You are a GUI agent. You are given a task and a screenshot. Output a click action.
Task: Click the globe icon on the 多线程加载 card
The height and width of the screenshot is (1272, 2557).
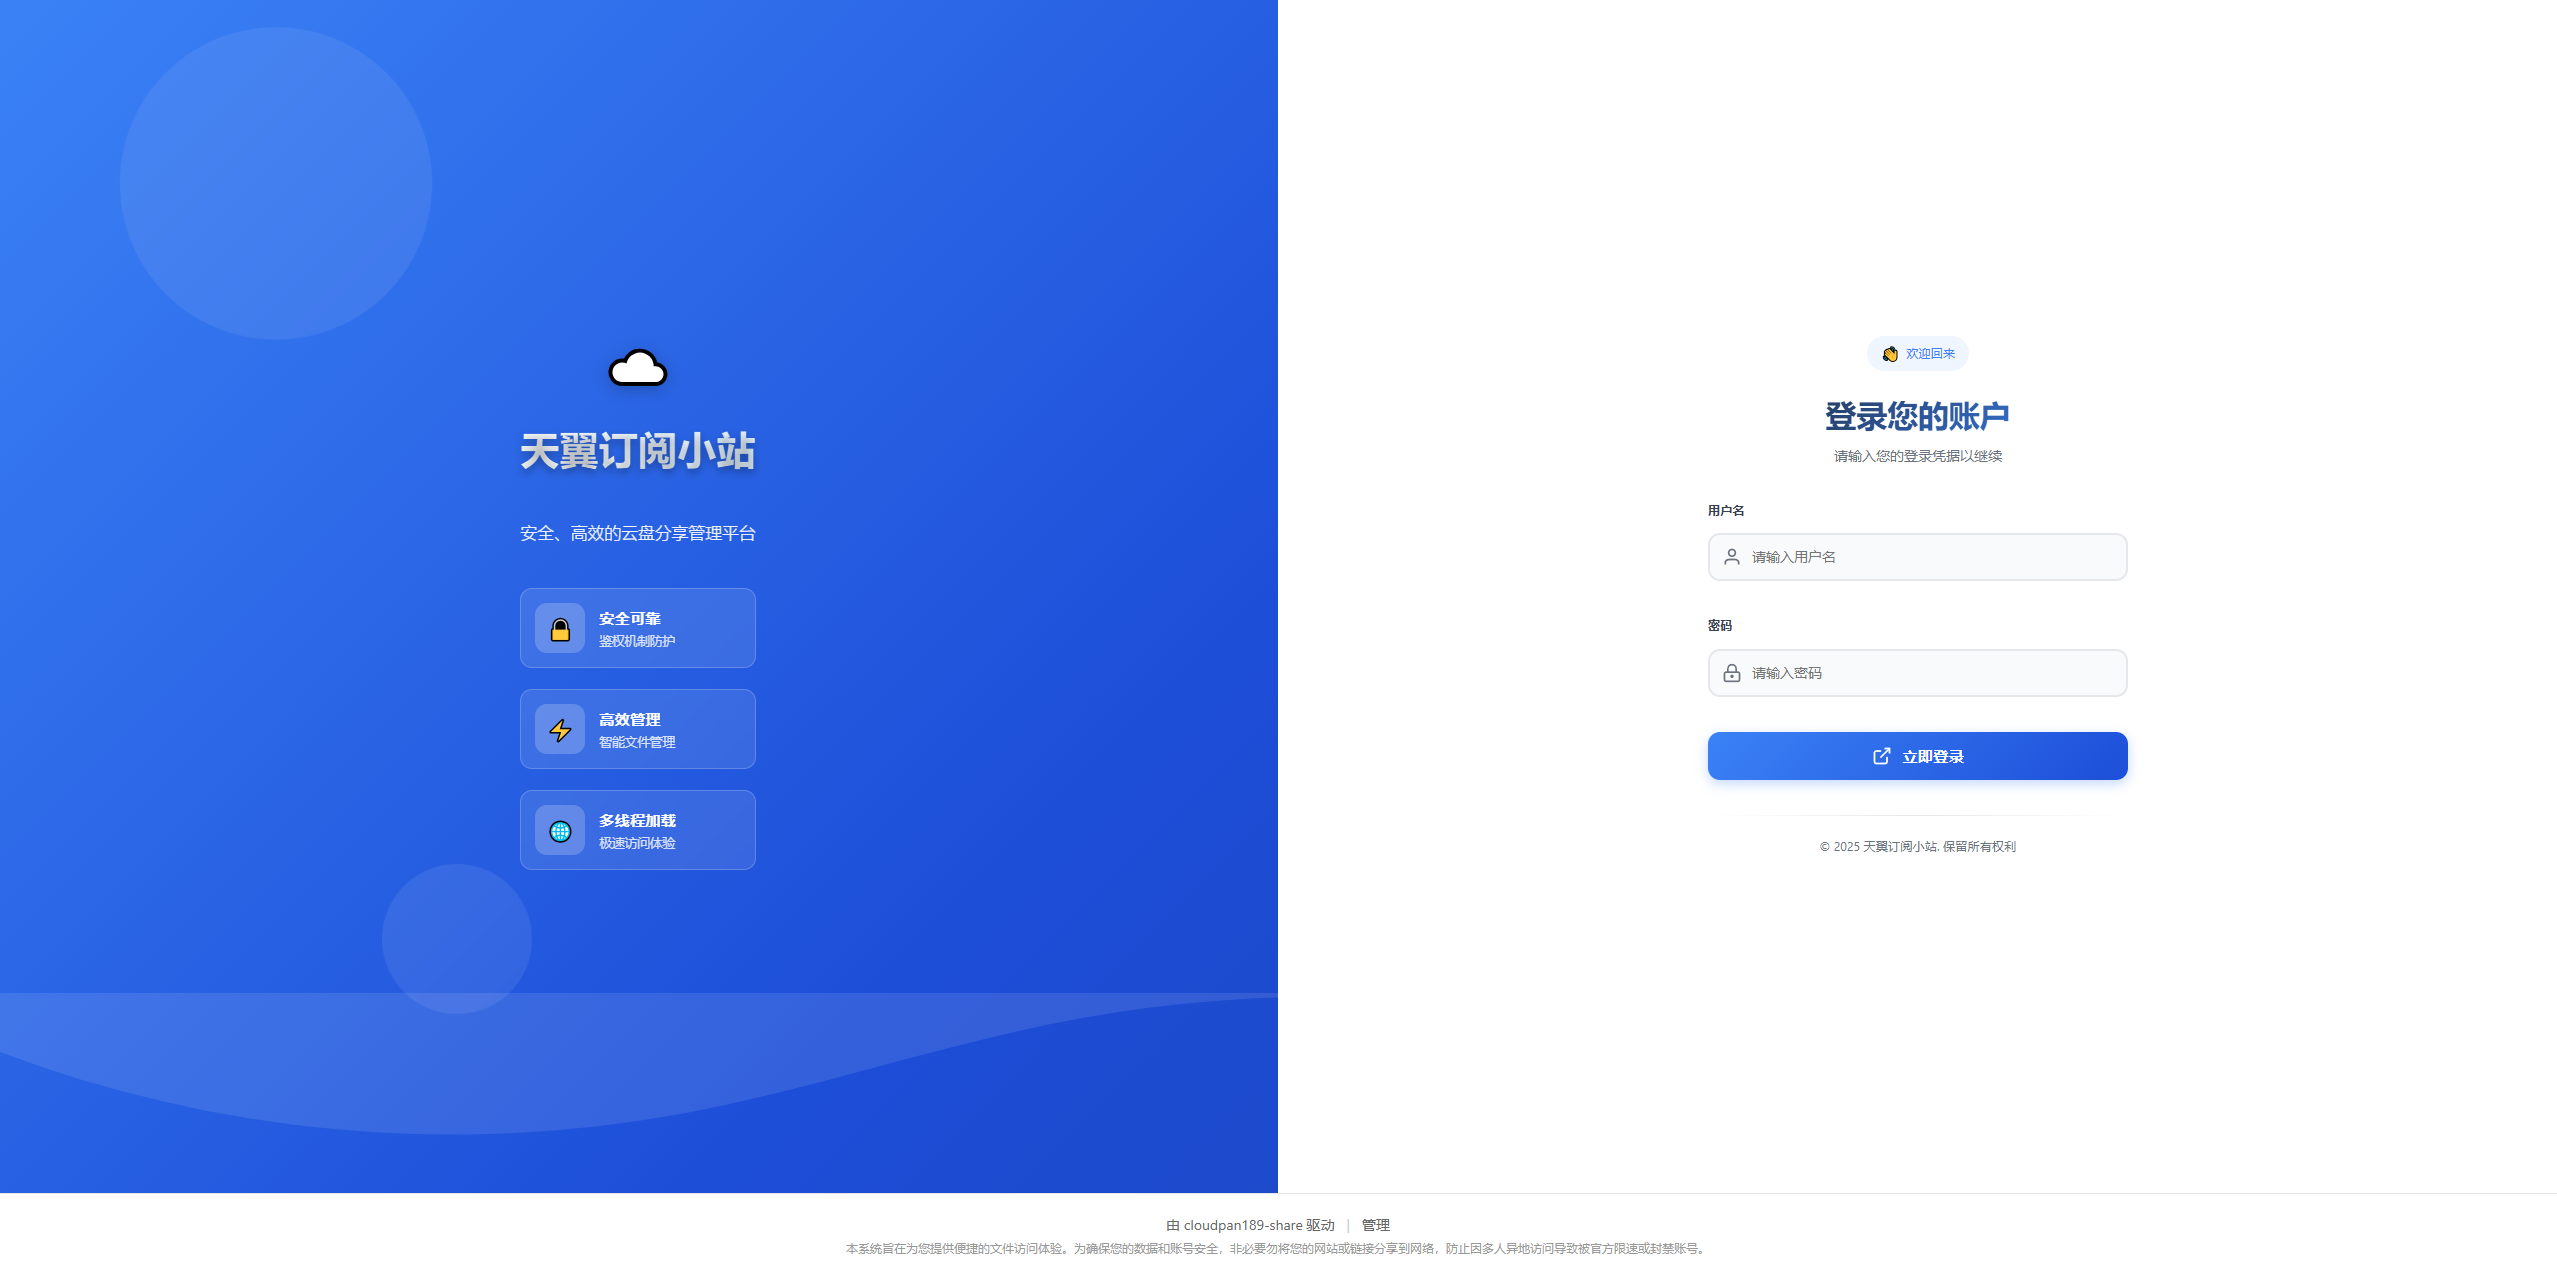(x=560, y=829)
